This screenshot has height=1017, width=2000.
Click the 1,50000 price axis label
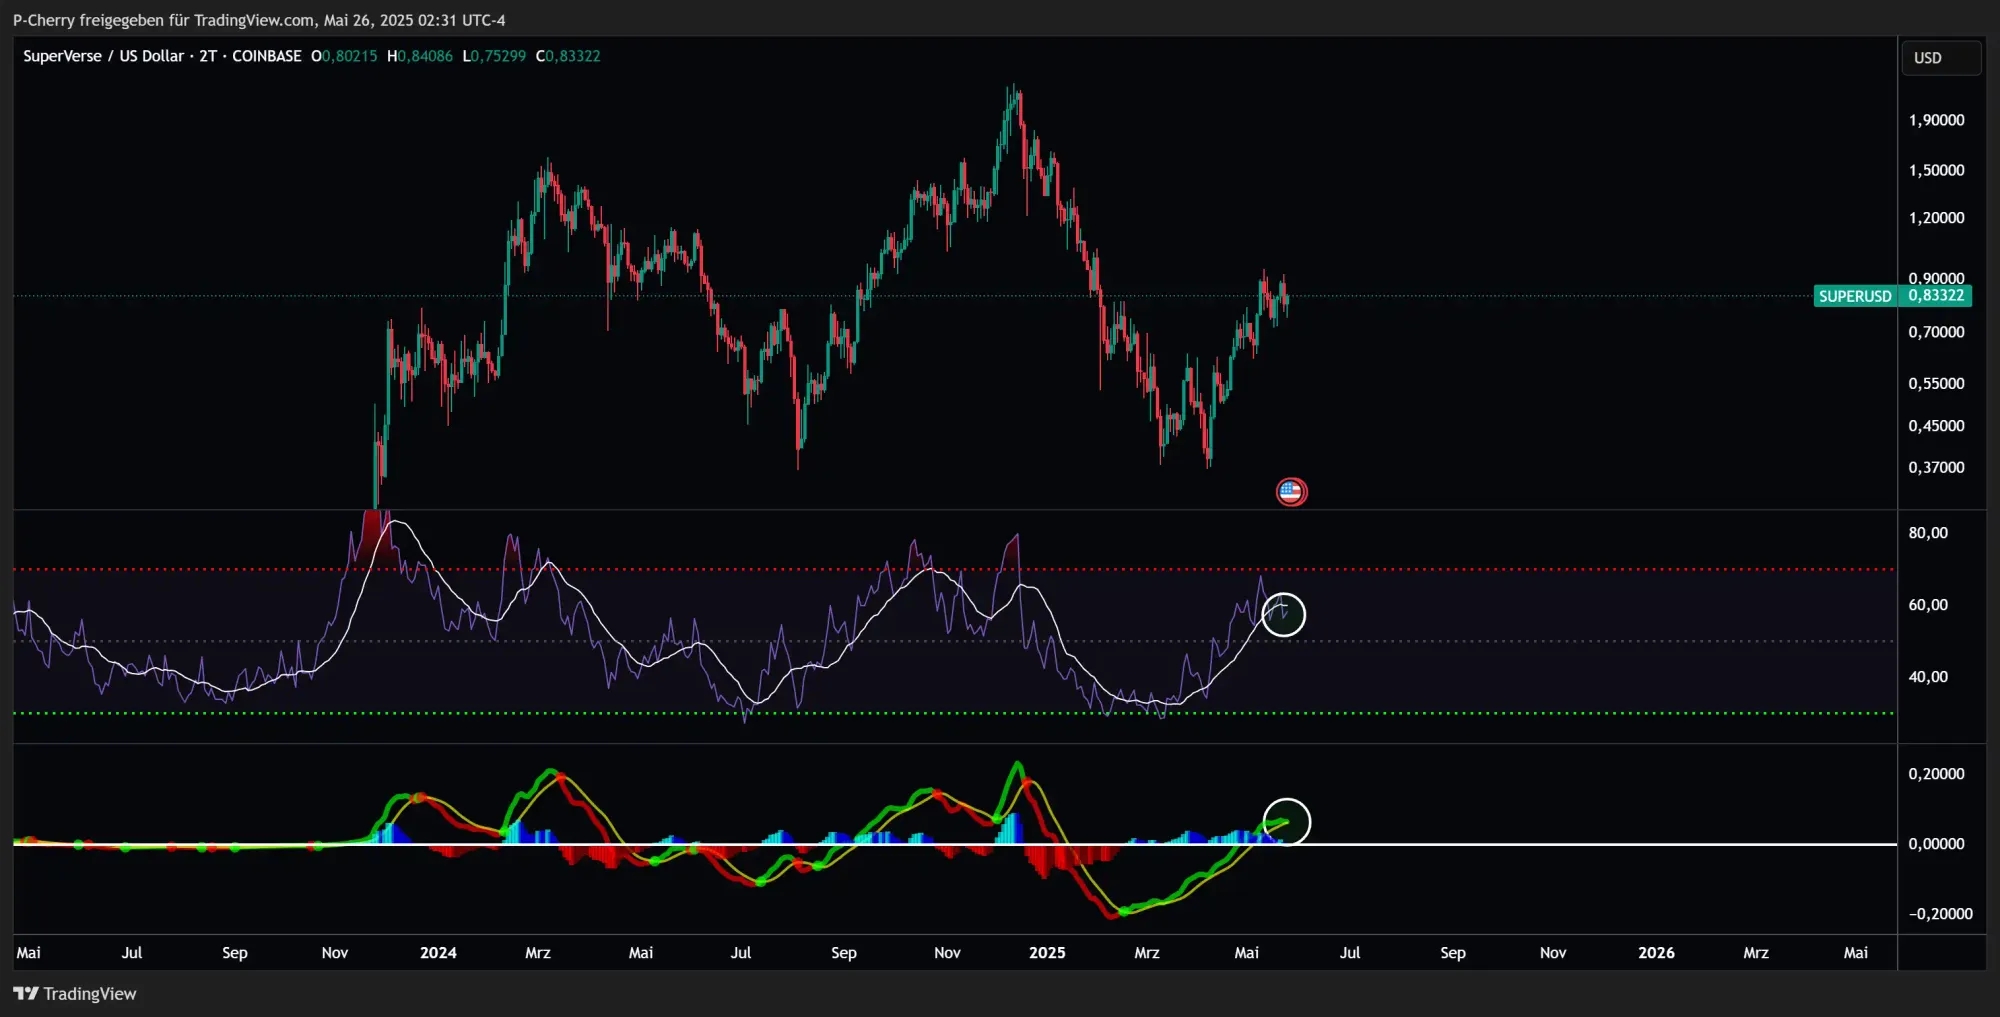1936,170
